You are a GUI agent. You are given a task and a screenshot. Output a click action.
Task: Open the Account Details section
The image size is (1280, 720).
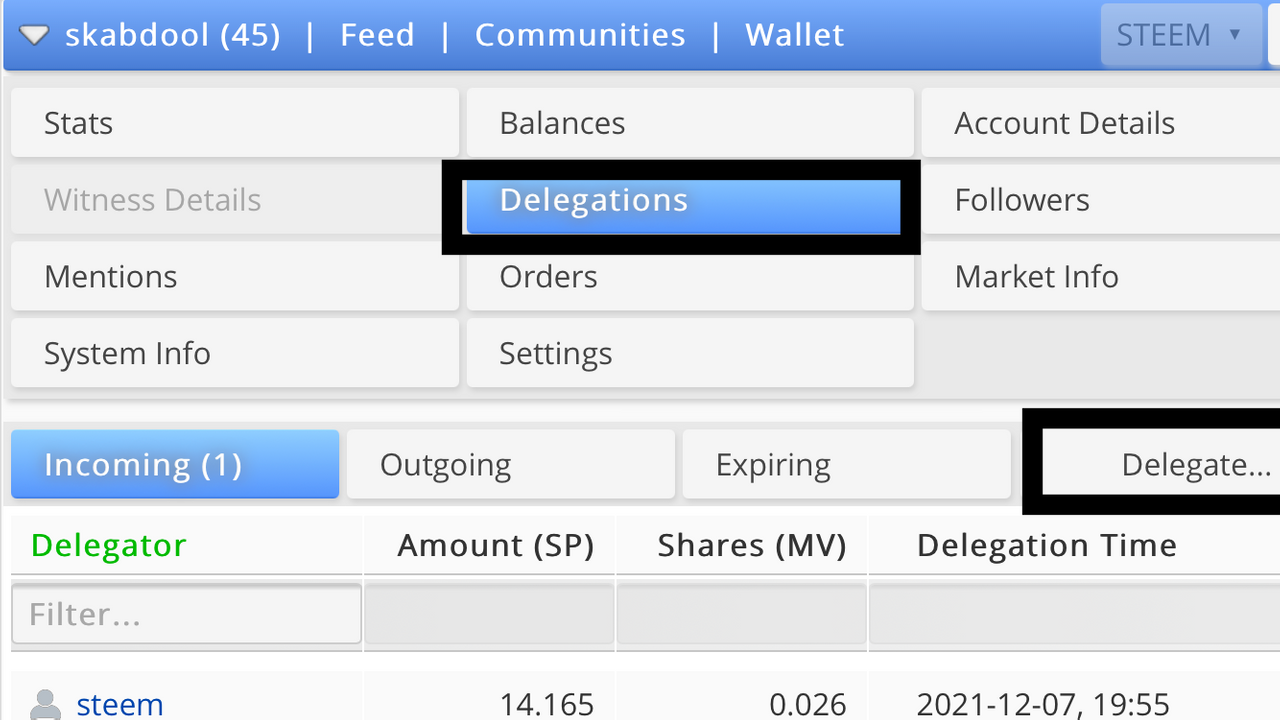[1101, 123]
